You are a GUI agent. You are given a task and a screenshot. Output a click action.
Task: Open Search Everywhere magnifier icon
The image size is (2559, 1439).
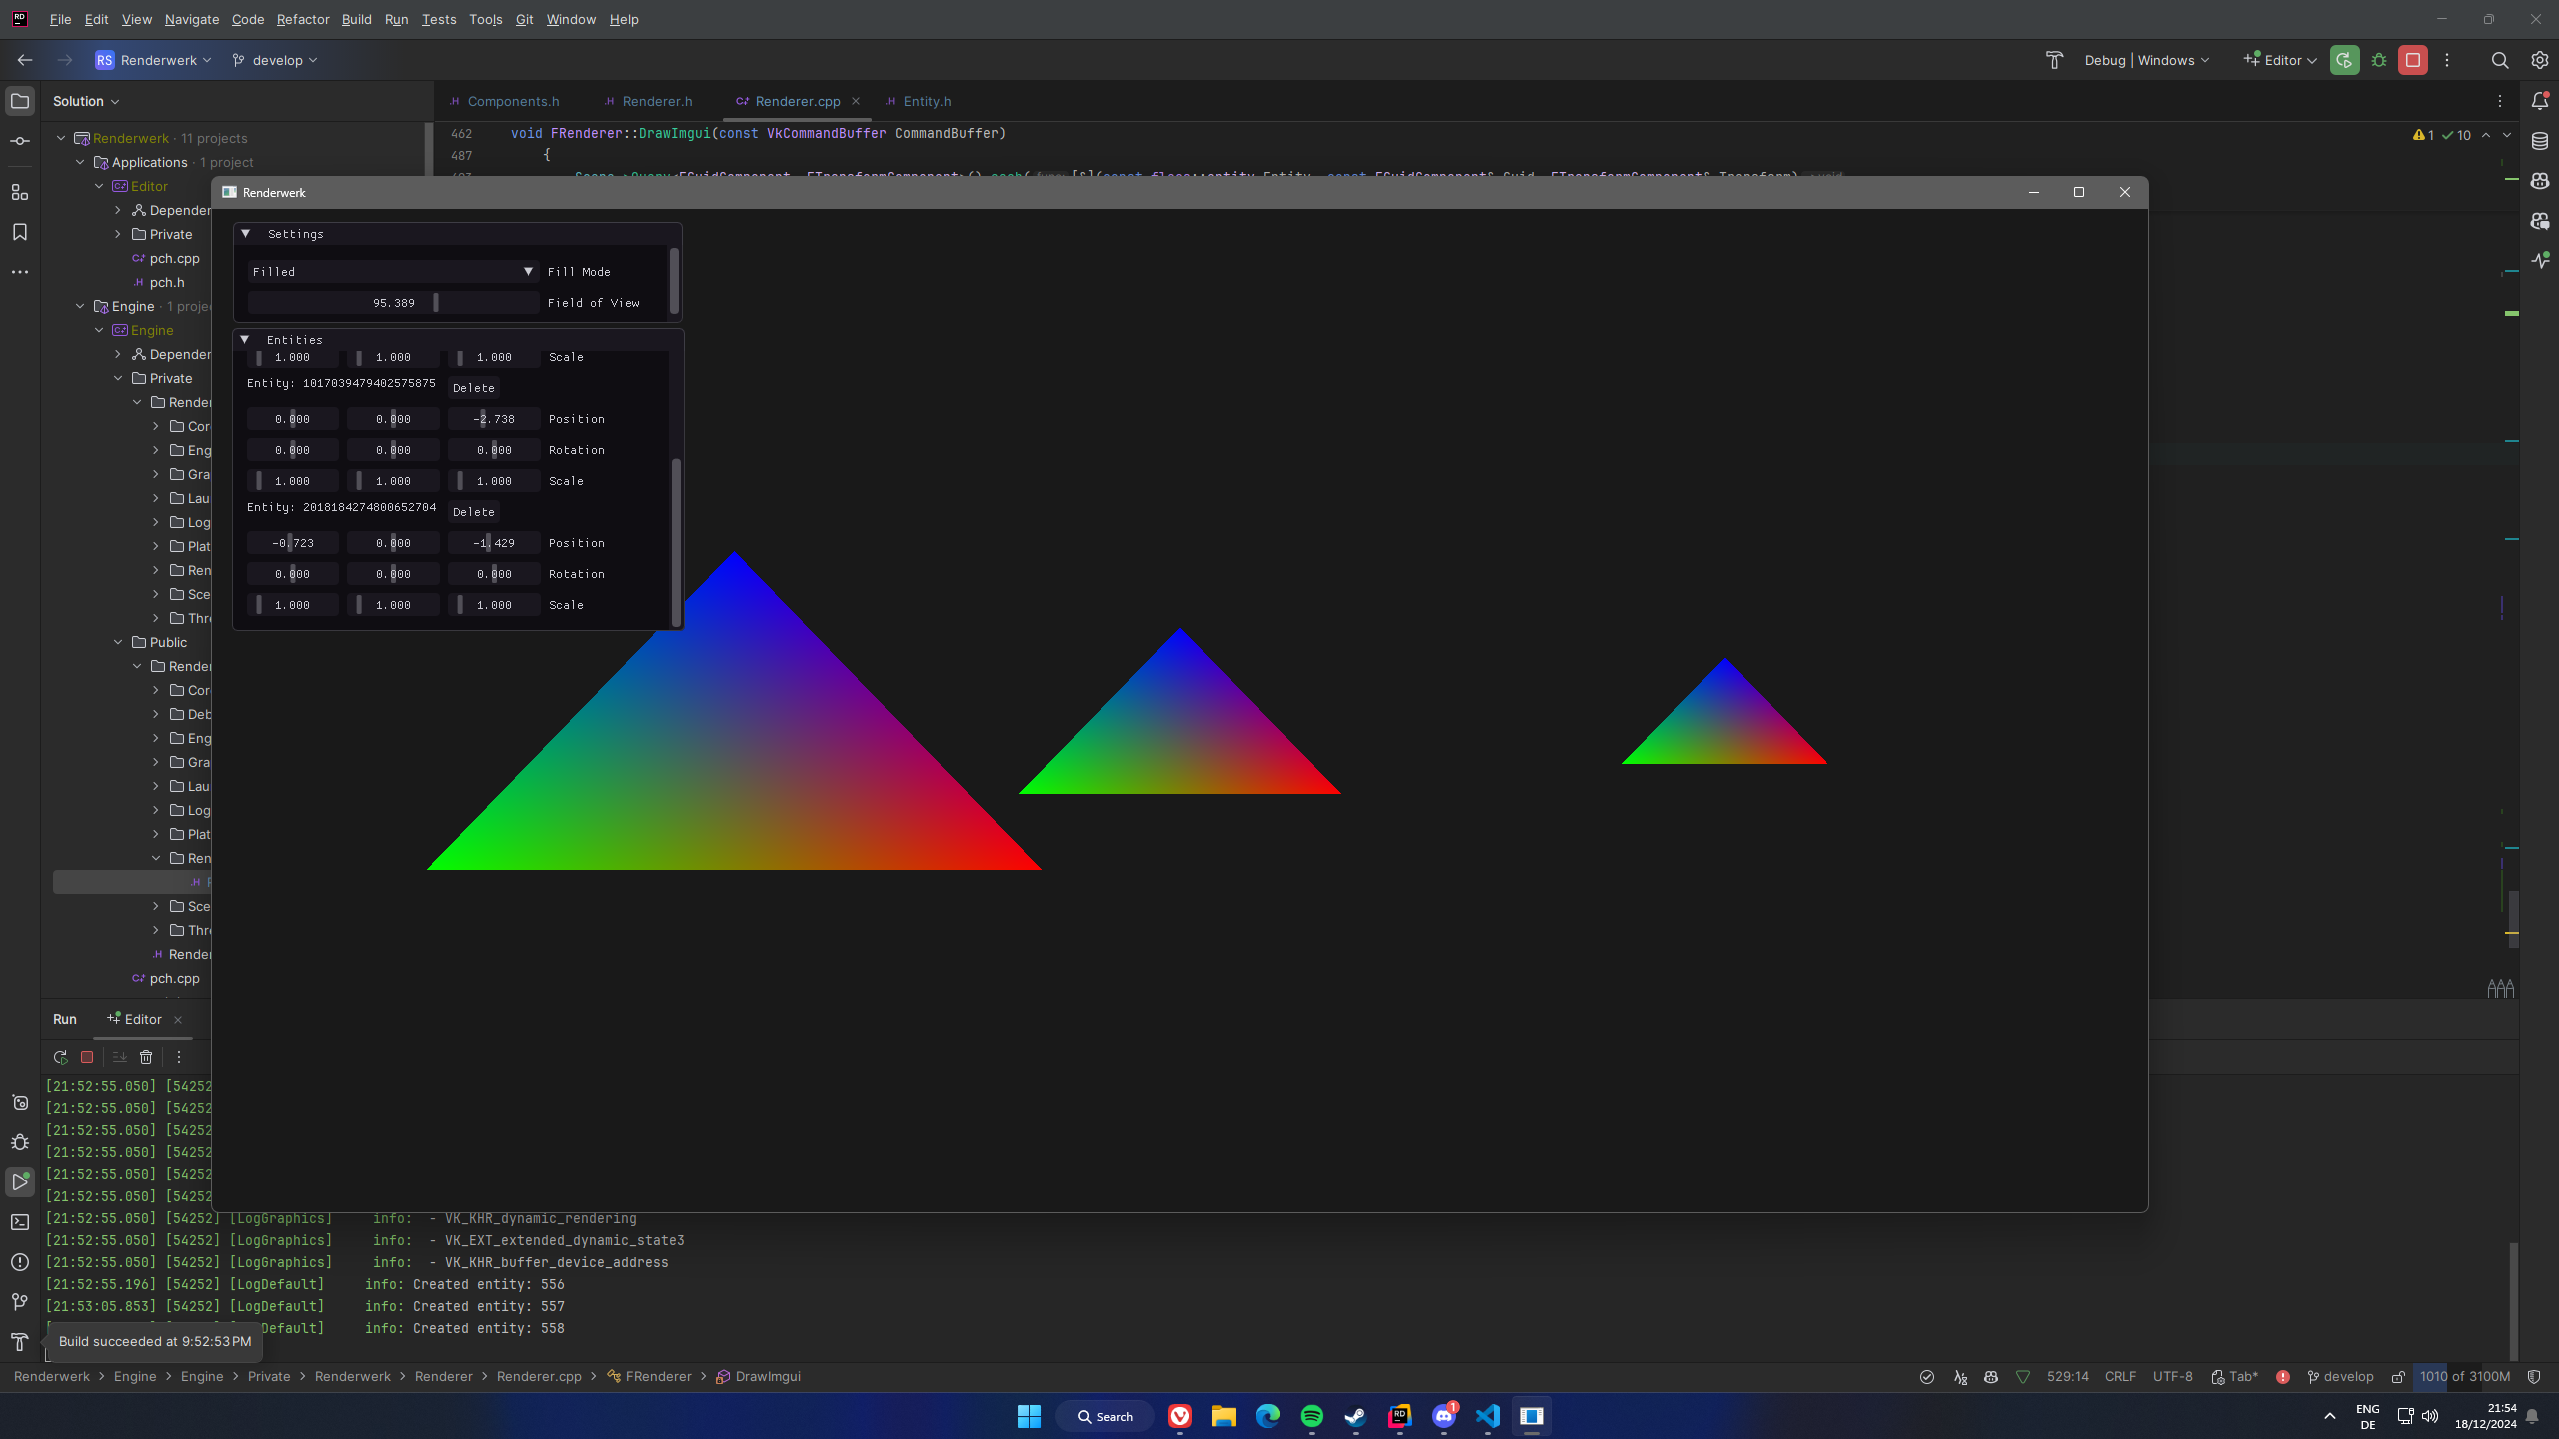pos(2500,60)
